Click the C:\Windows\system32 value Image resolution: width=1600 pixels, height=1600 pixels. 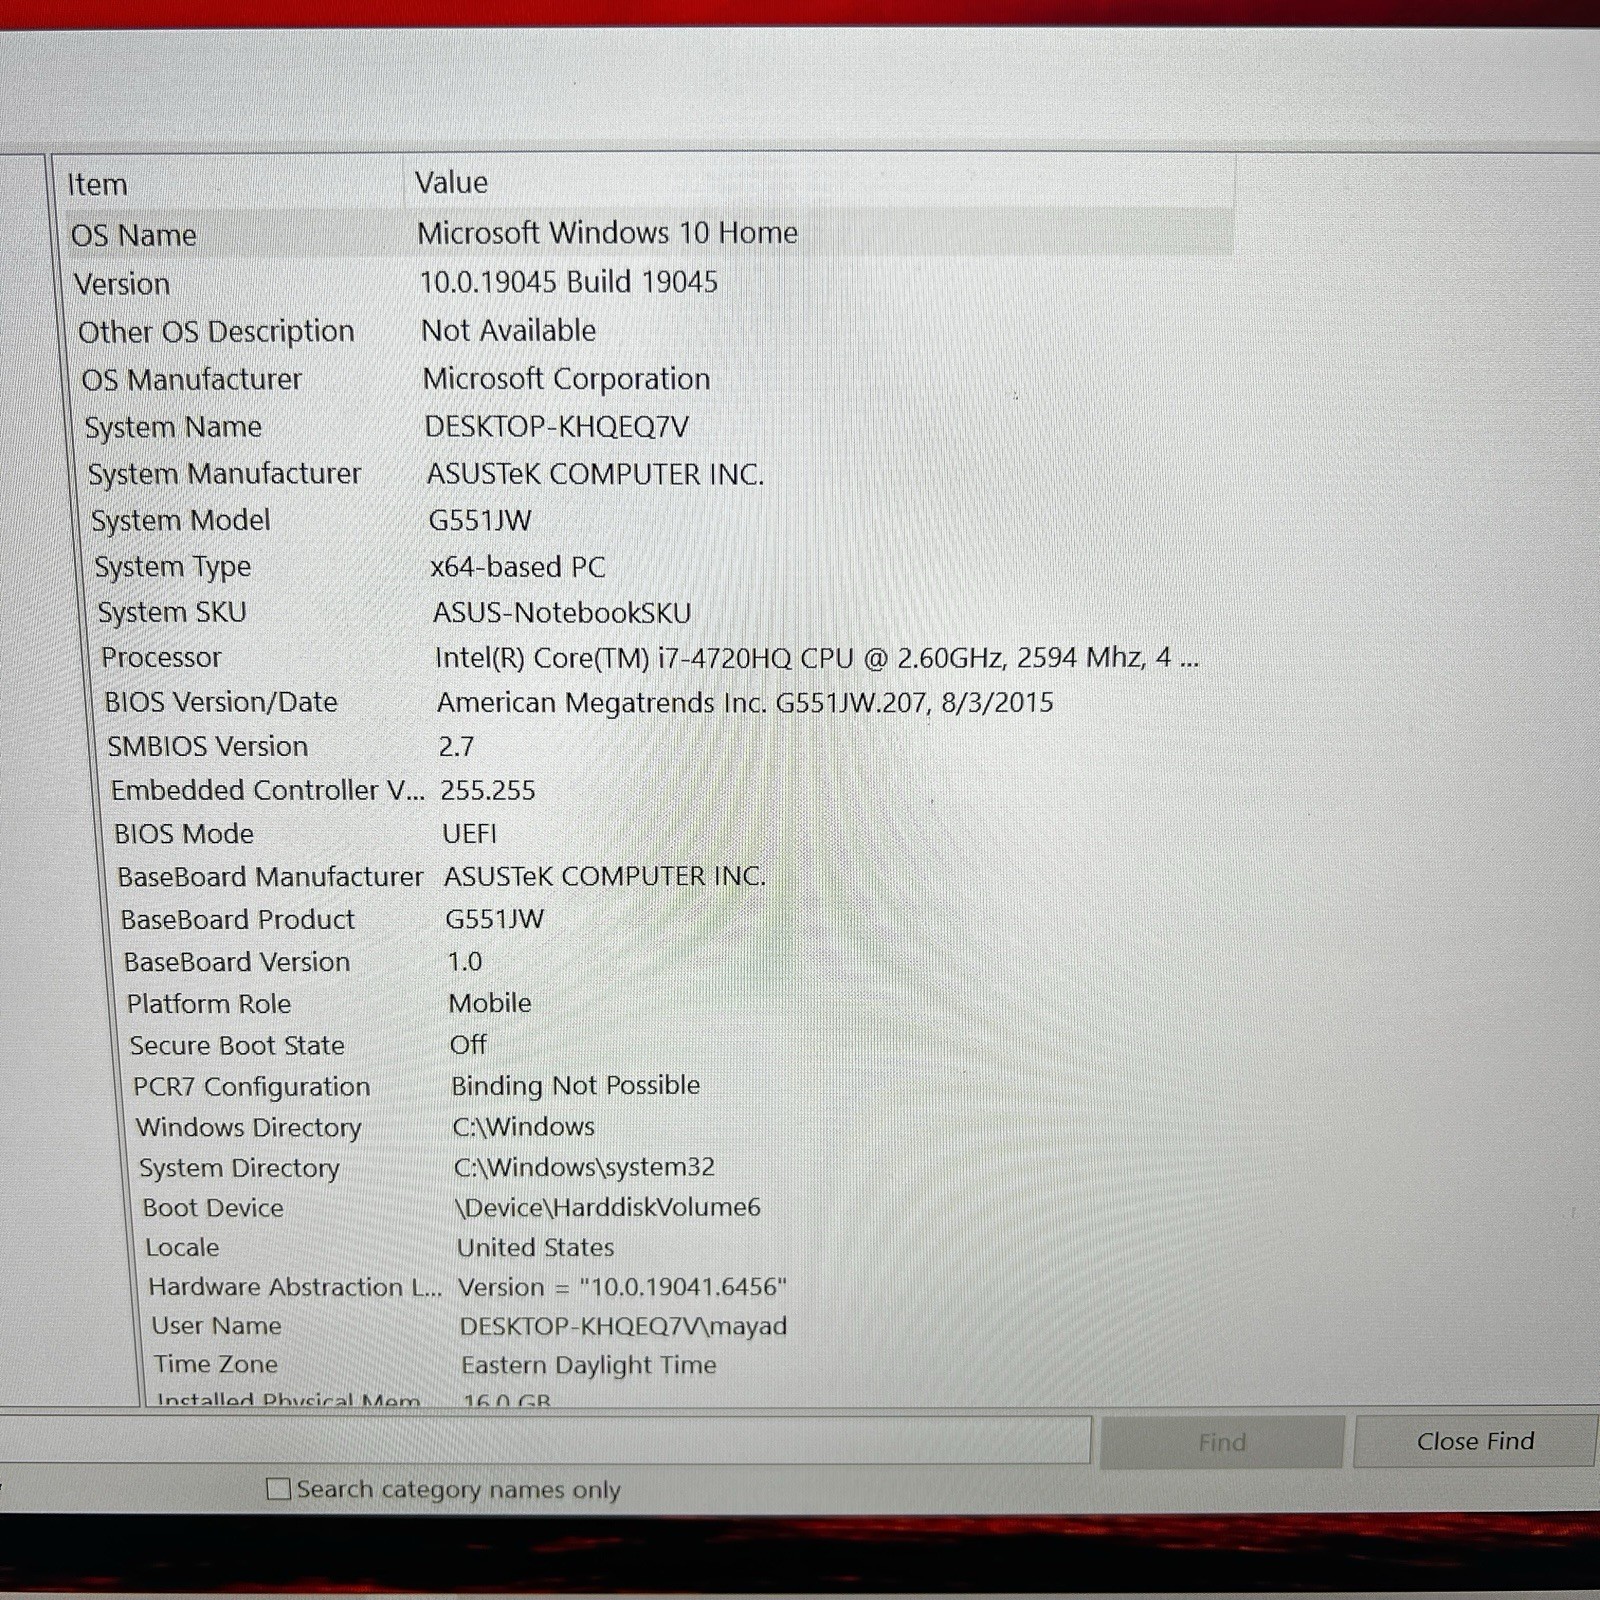584,1167
